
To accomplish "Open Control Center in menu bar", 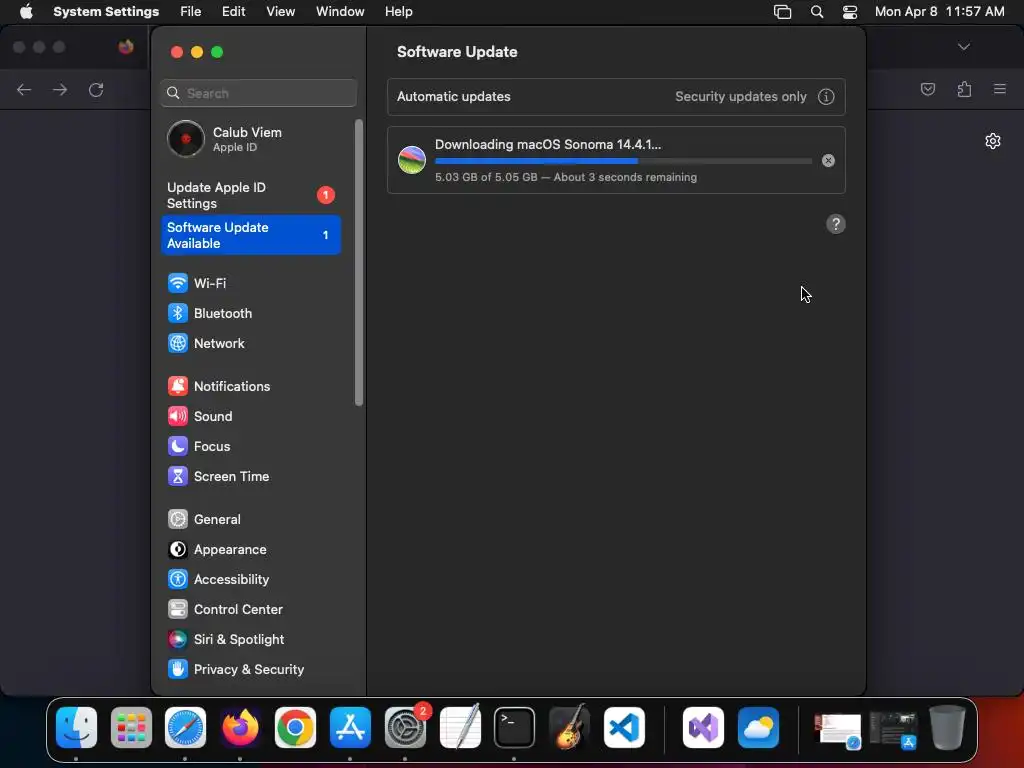I will point(850,12).
